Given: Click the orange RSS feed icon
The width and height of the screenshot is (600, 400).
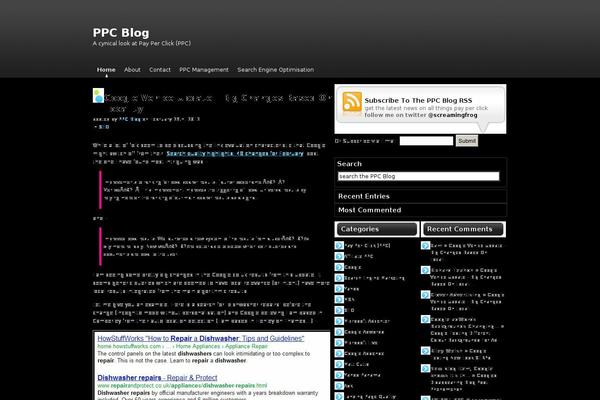Looking at the screenshot, I should click(352, 102).
